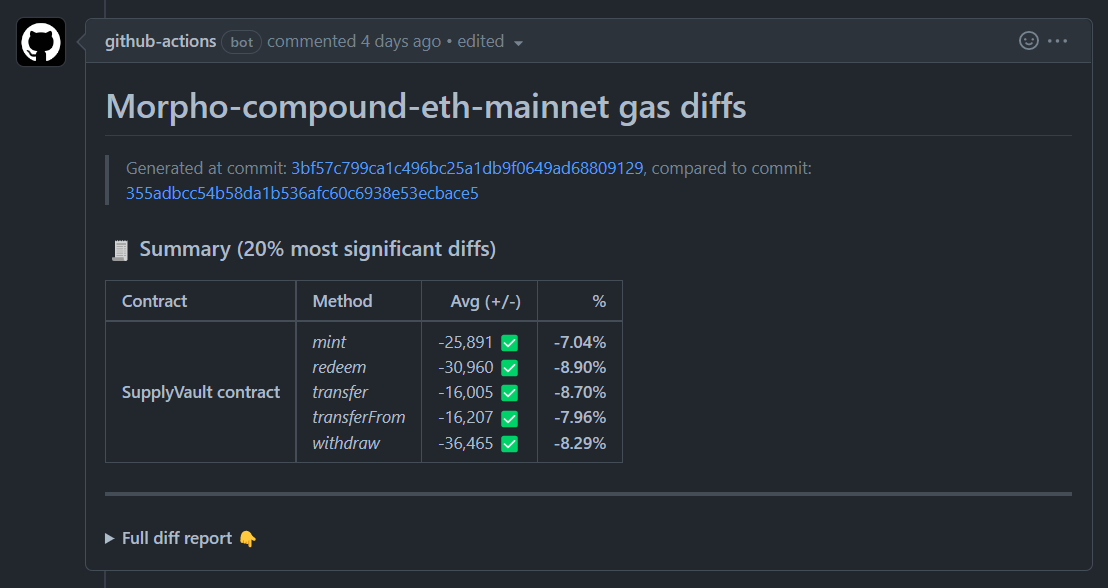Click the green checkmark in the redeem row
This screenshot has height=588, width=1108.
click(509, 368)
